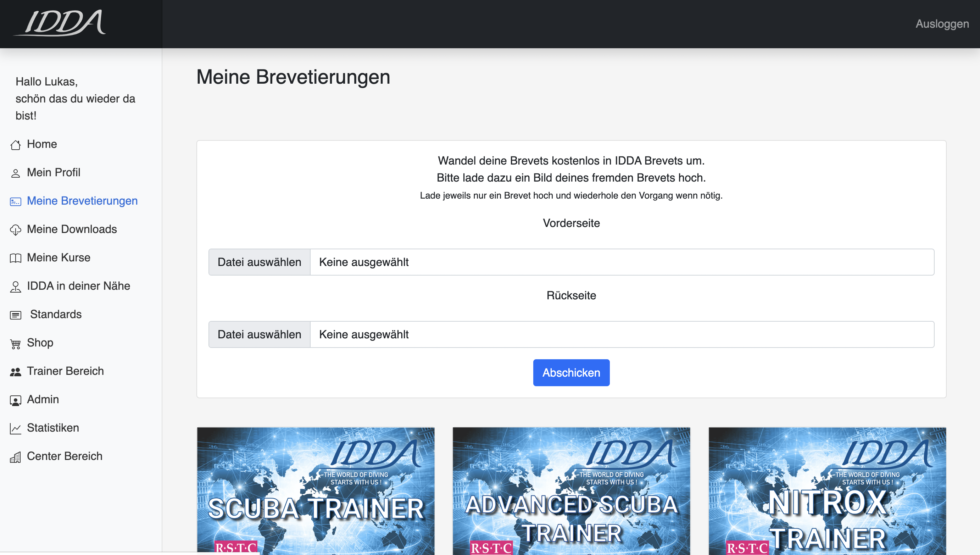Click the cloud download icon for Meine Downloads

pyautogui.click(x=15, y=230)
